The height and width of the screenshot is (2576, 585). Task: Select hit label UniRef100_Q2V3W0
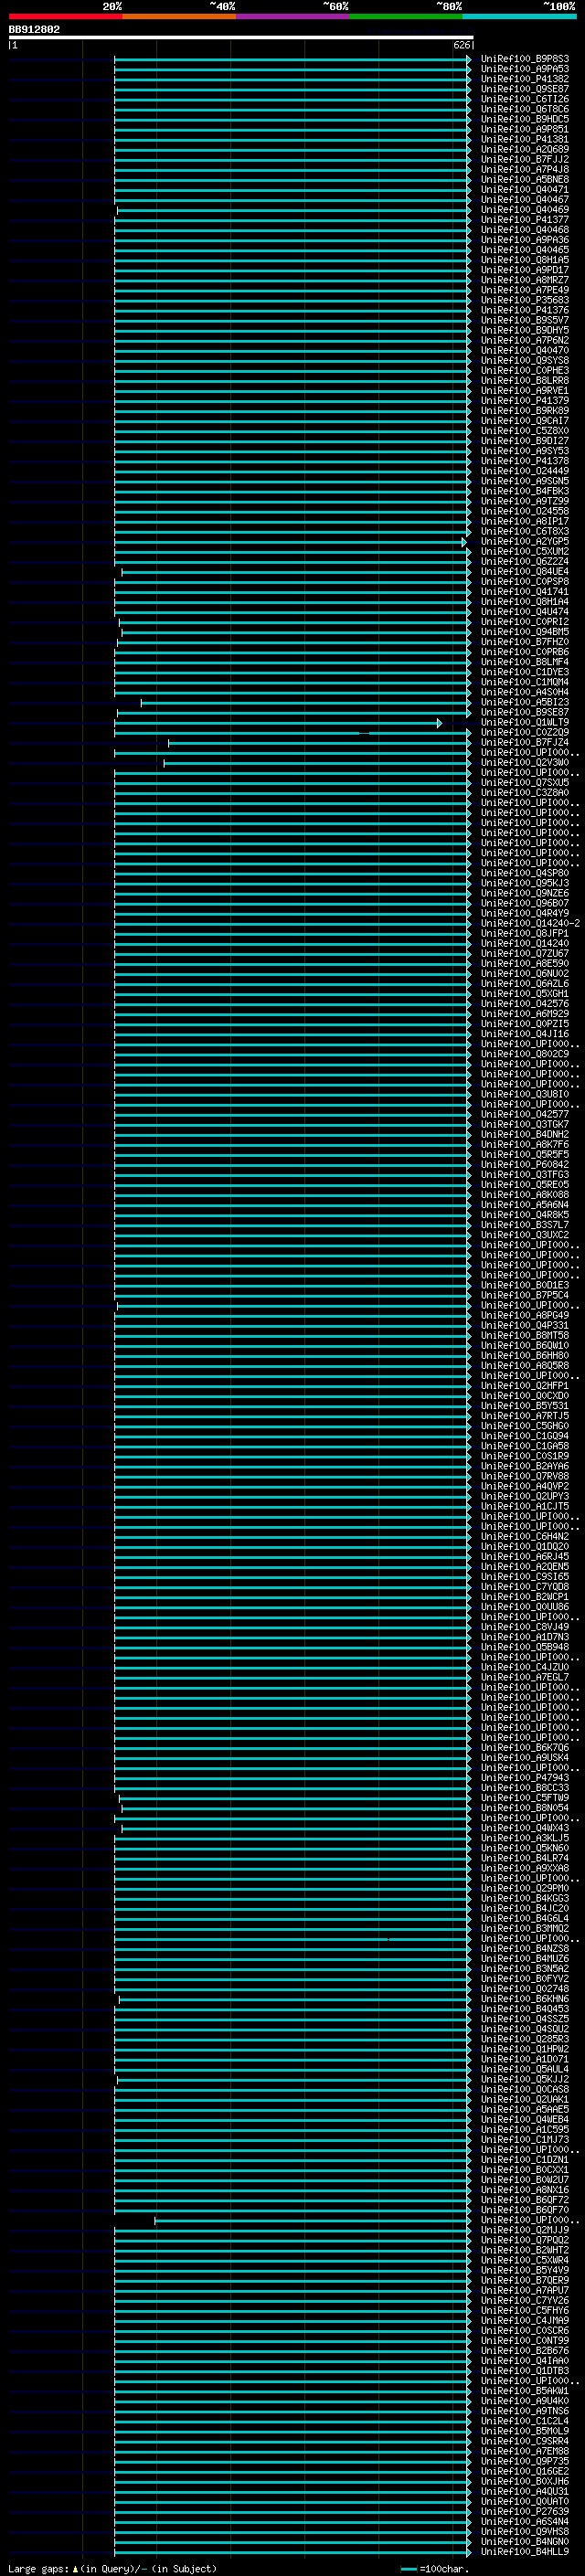[525, 762]
